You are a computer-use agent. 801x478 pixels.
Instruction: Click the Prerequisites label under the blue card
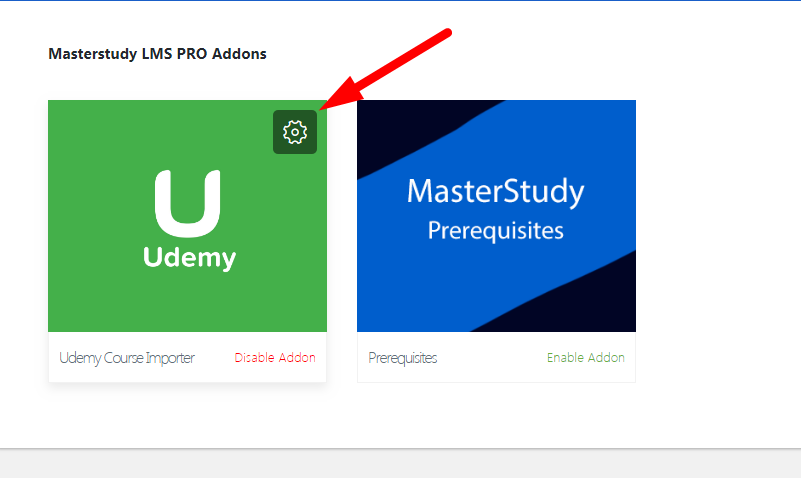click(403, 358)
